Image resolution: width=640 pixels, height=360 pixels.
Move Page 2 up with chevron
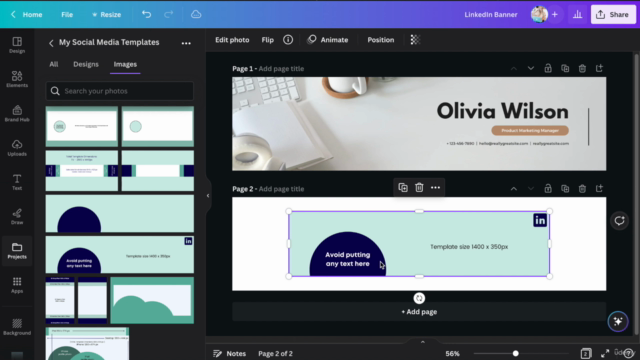(x=513, y=189)
